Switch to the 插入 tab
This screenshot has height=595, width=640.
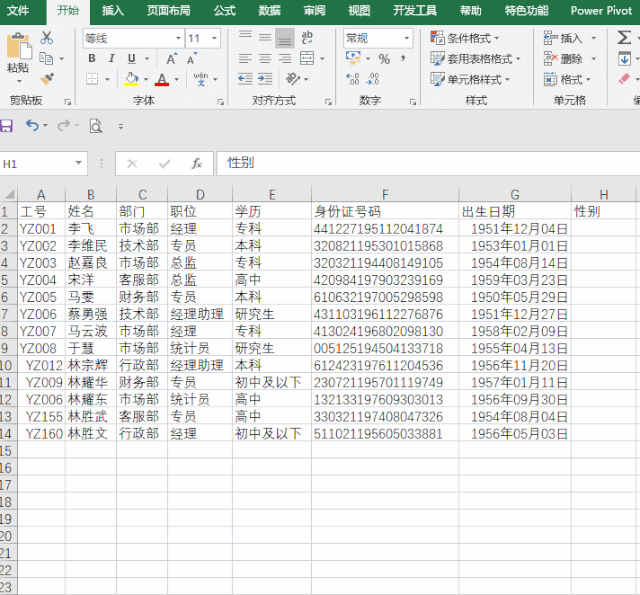point(113,11)
